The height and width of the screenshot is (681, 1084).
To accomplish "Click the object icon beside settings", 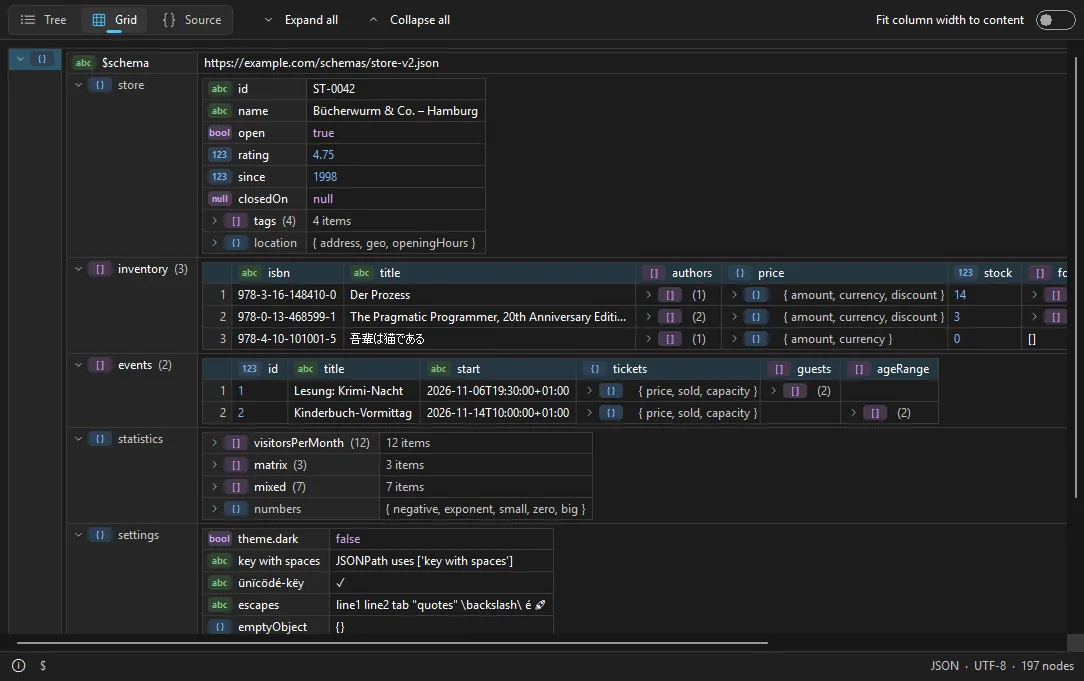I will pyautogui.click(x=100, y=535).
